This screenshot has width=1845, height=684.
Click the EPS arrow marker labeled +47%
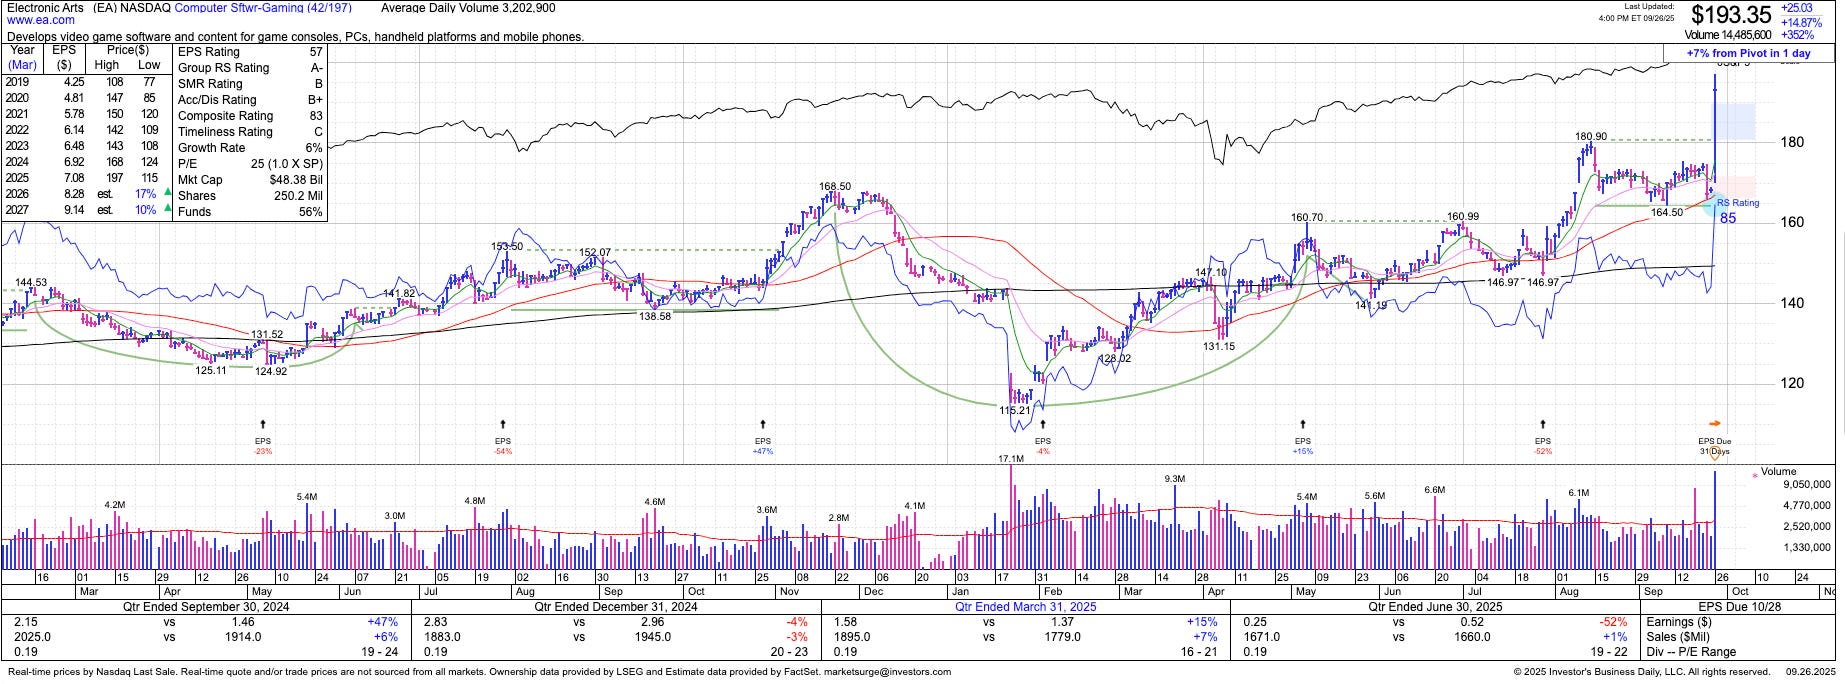click(763, 424)
